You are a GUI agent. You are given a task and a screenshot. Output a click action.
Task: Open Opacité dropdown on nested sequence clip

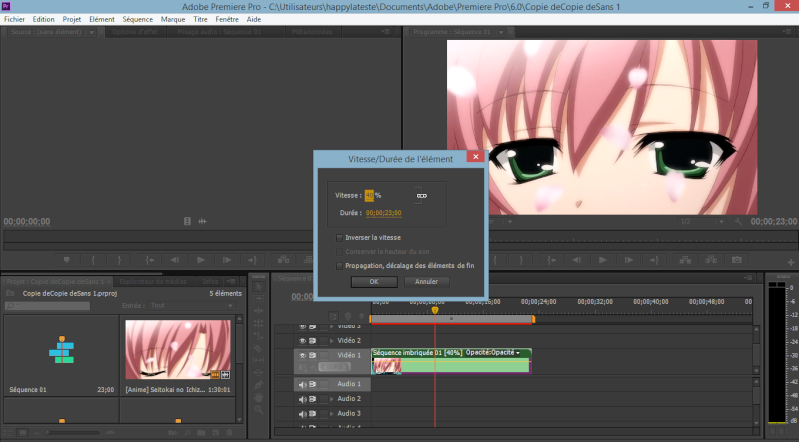(x=518, y=353)
